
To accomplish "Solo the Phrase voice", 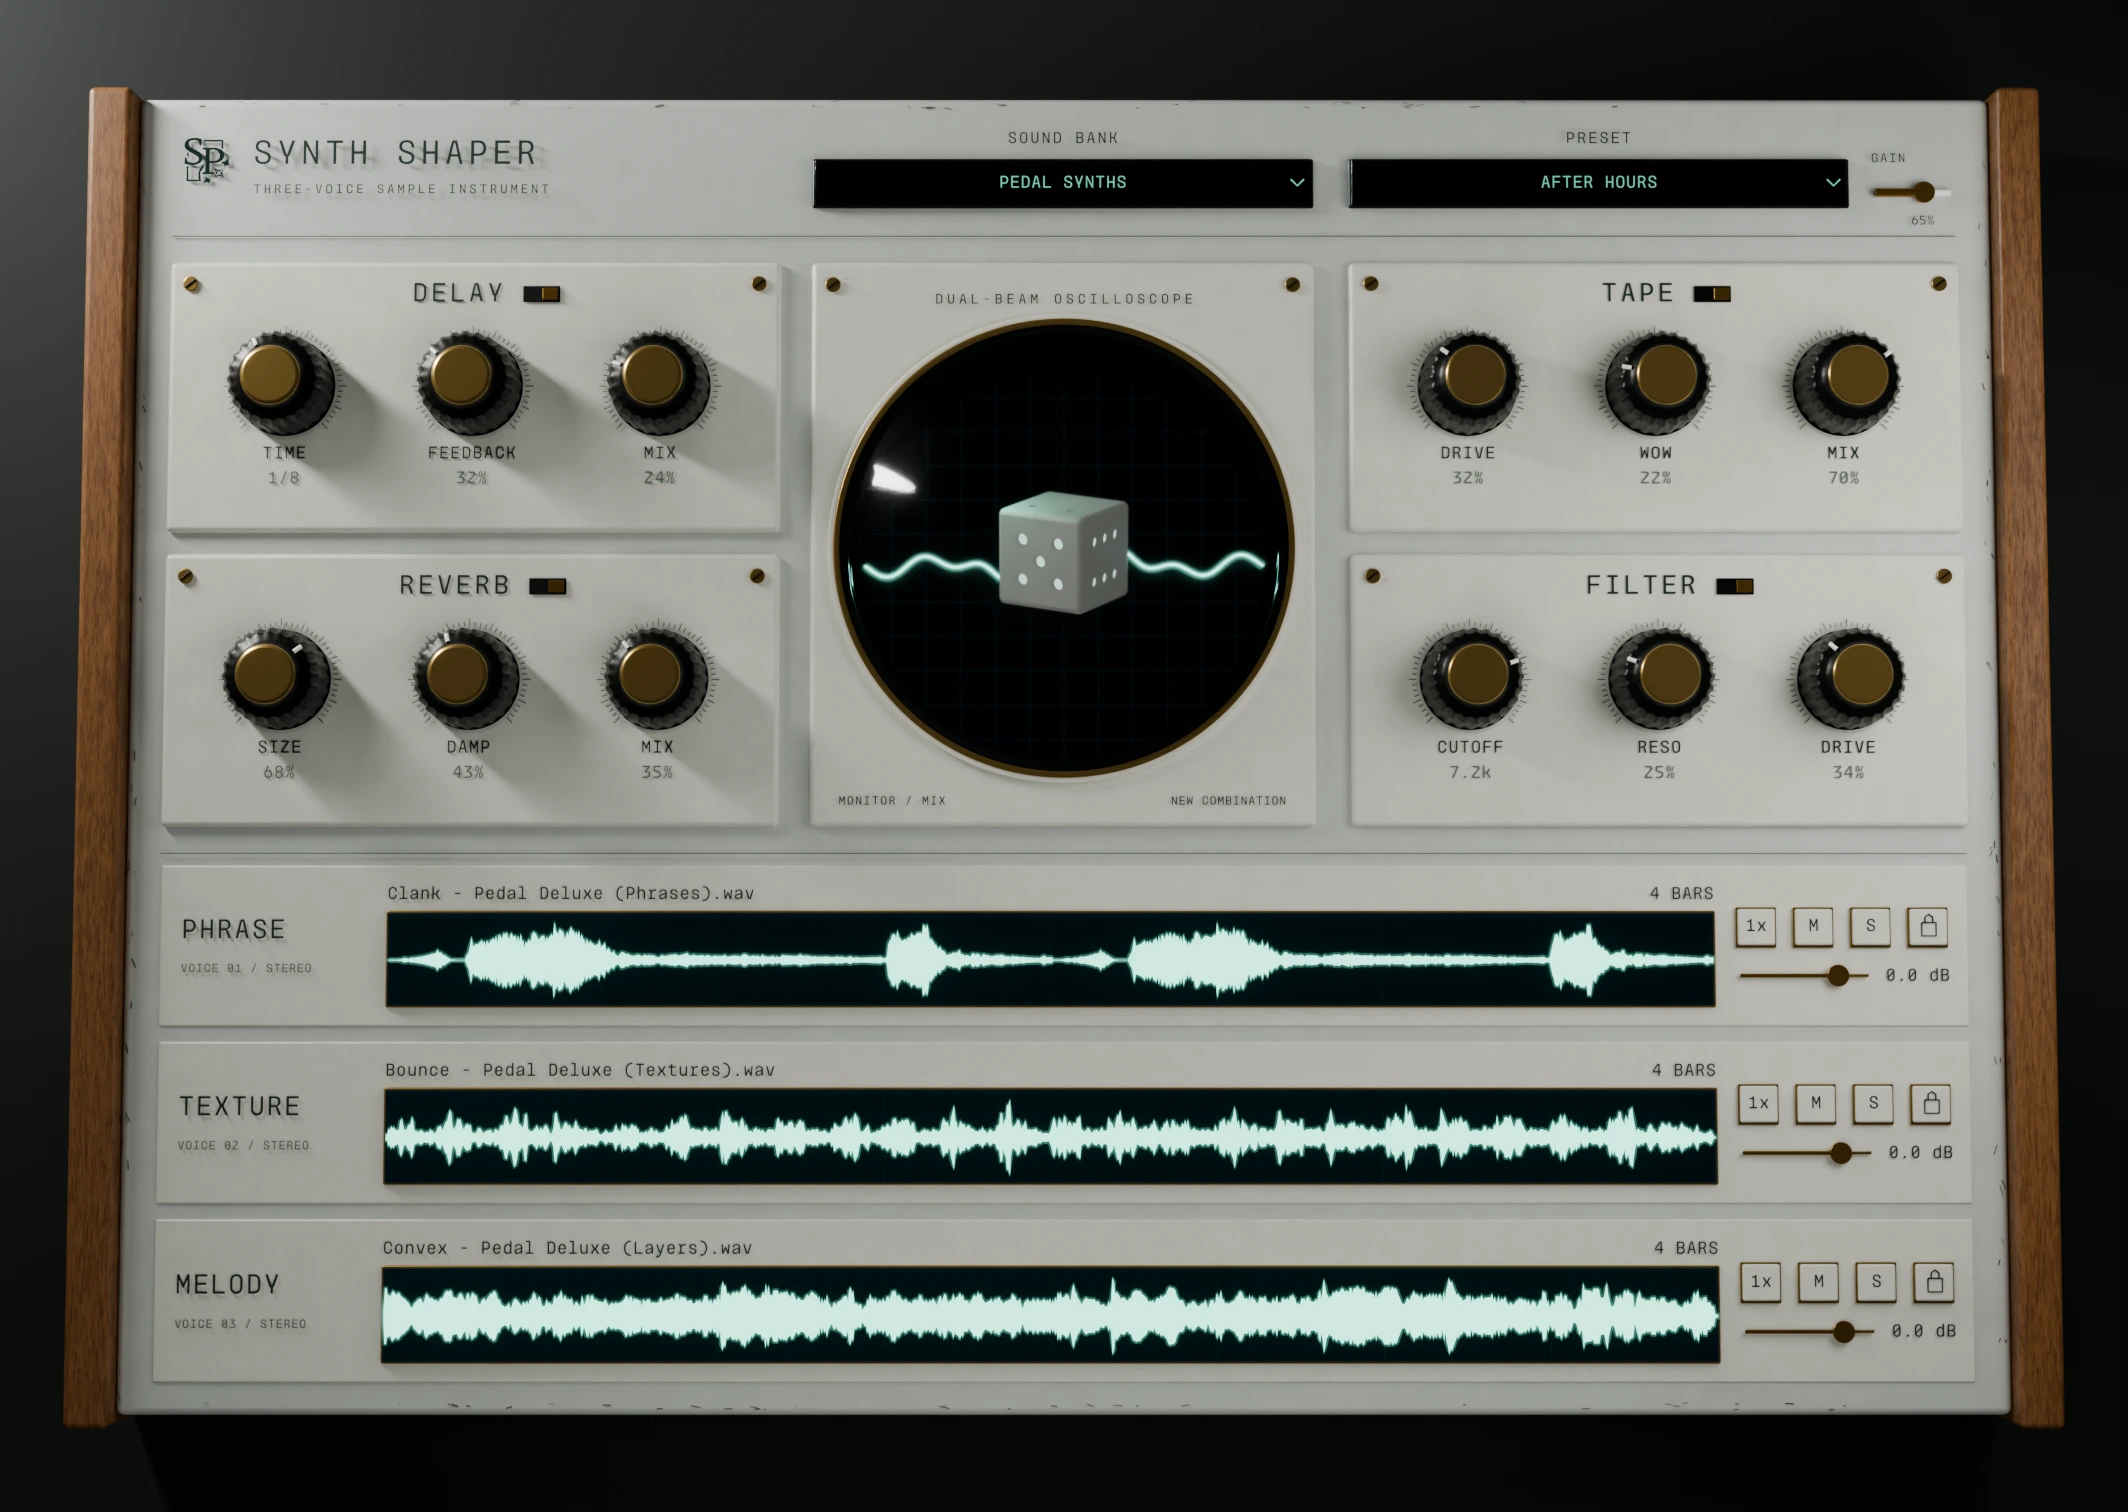I will pyautogui.click(x=1871, y=926).
